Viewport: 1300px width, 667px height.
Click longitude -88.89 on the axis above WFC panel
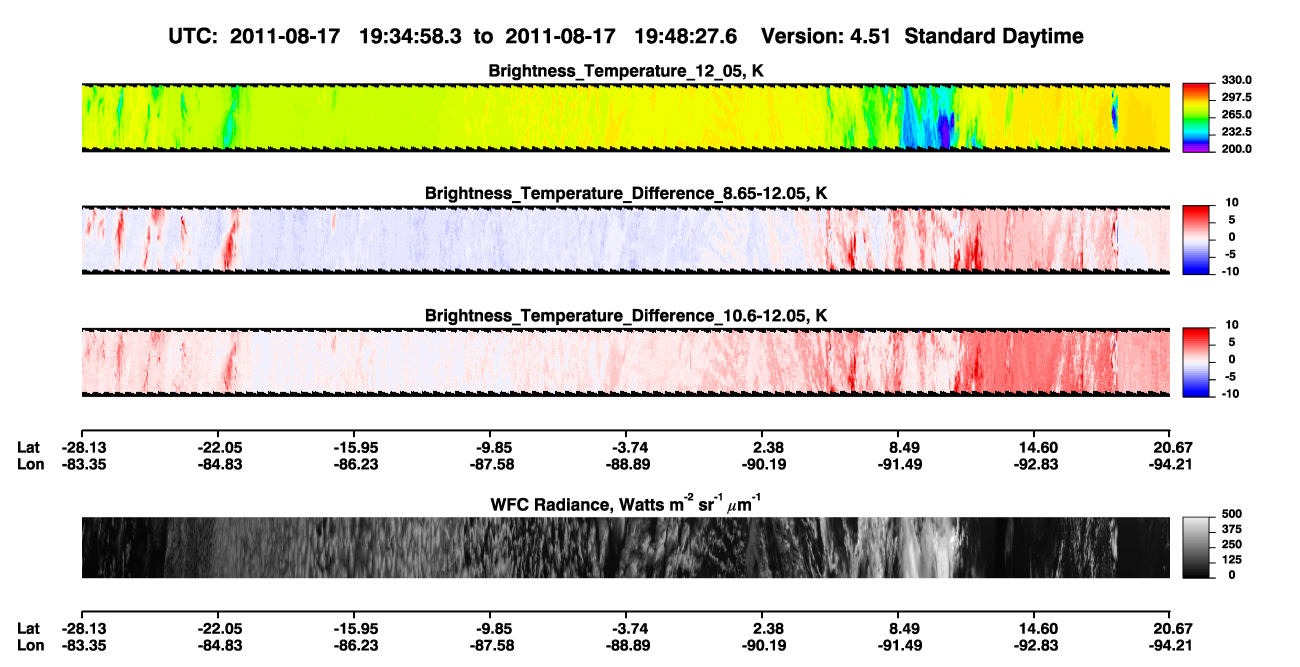pos(626,464)
